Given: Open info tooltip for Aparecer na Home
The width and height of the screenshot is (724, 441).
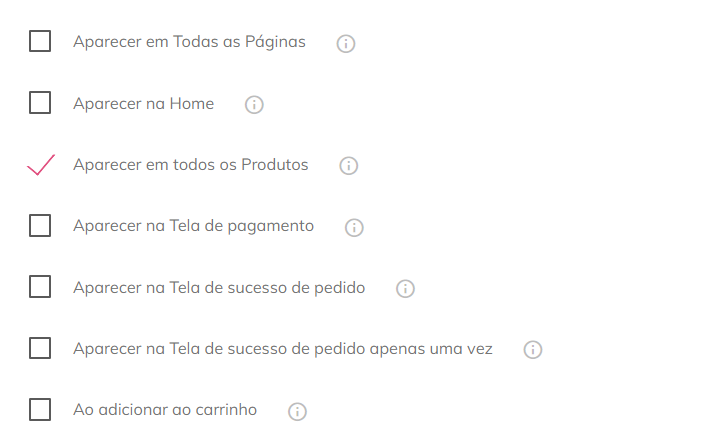Looking at the screenshot, I should pos(254,105).
